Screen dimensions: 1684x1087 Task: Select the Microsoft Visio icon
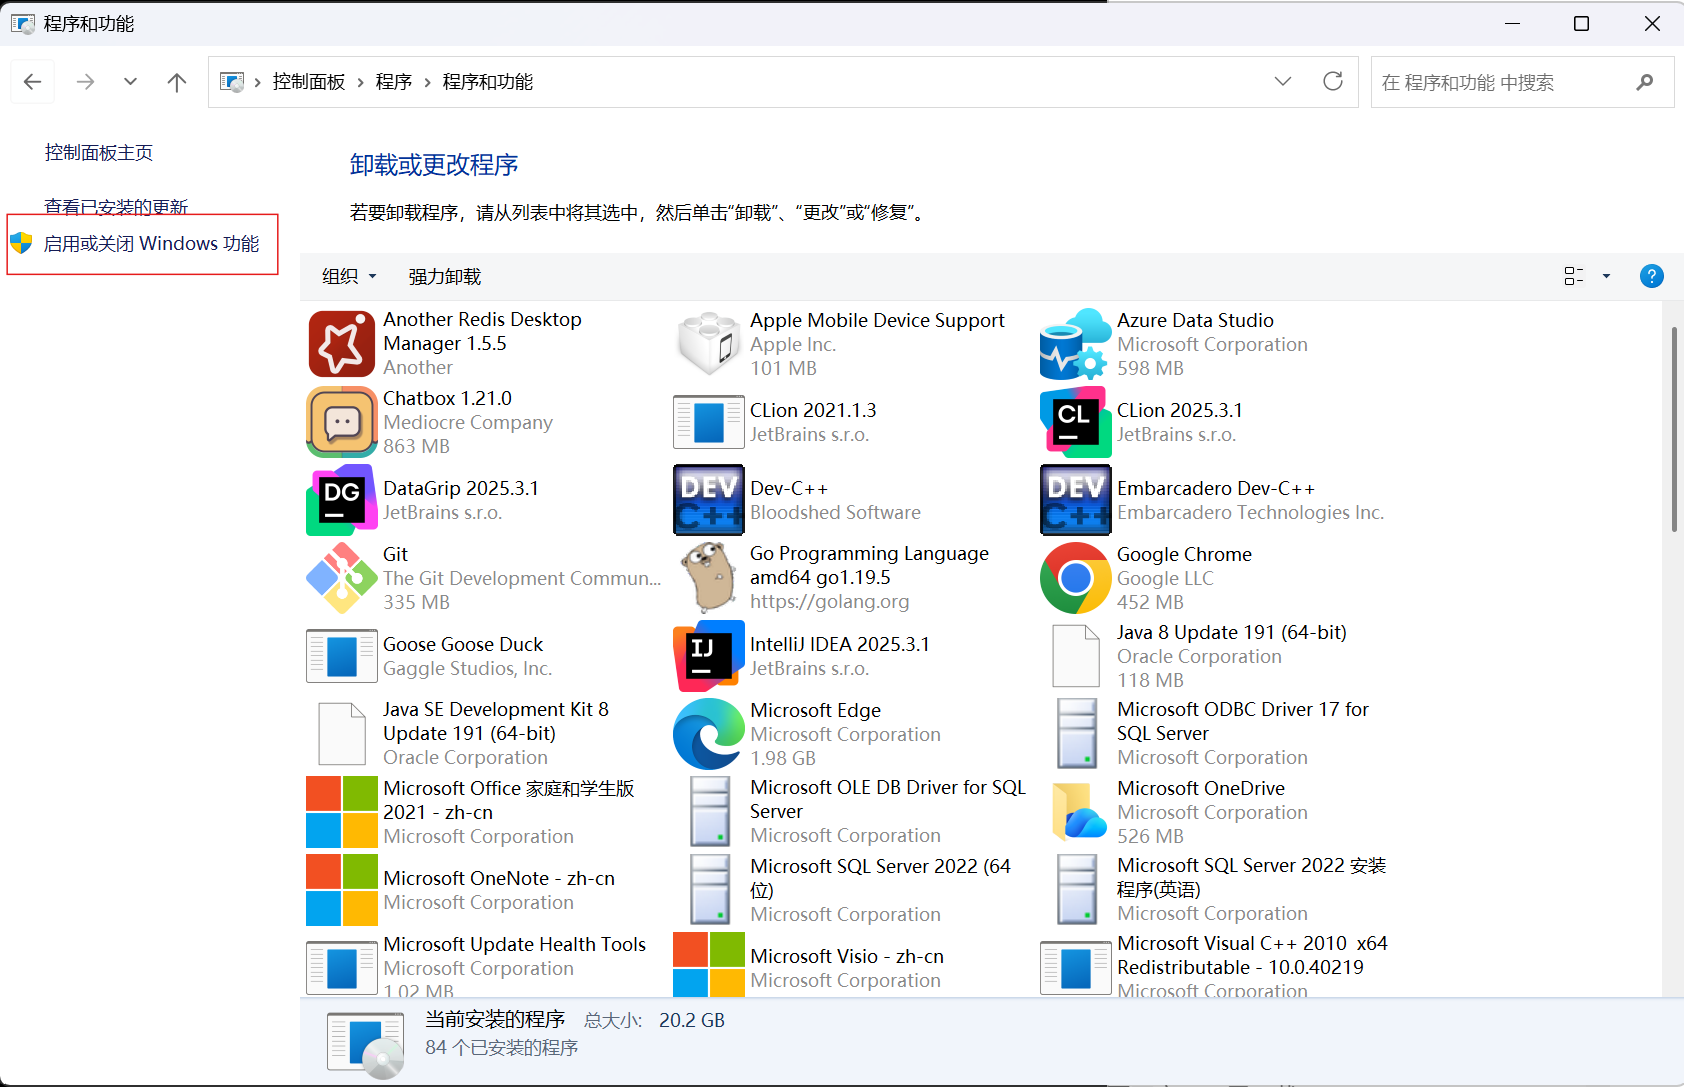pos(709,964)
